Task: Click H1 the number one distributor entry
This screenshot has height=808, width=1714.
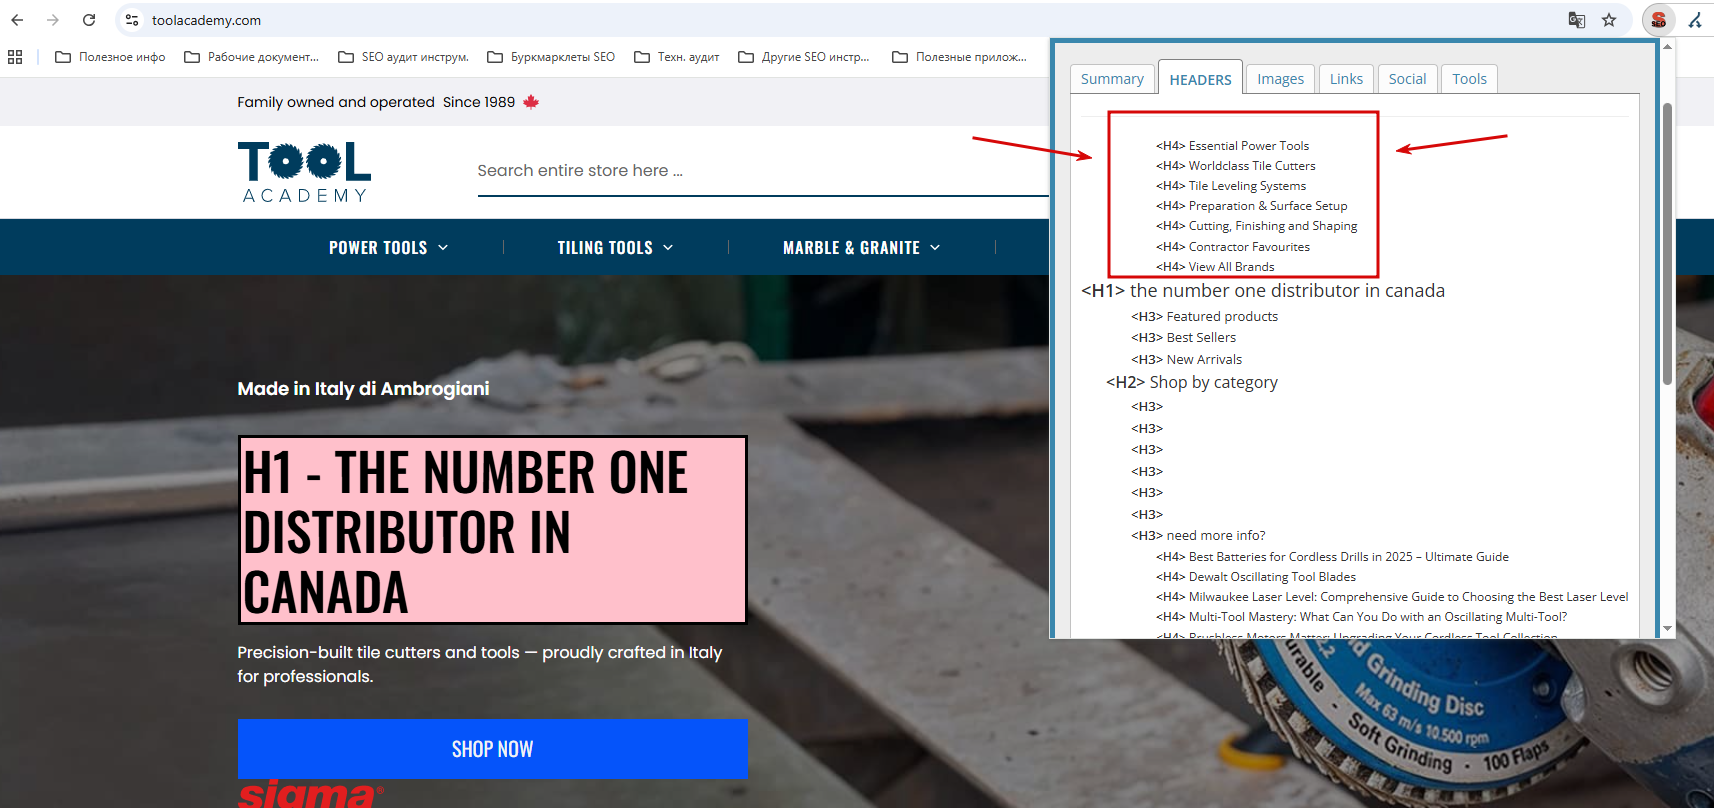Action: [x=1263, y=291]
